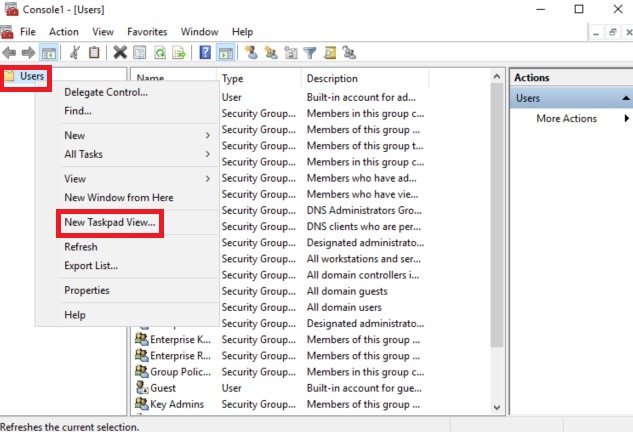Click the blue Help question mark icon
This screenshot has height=432, width=633.
point(205,52)
